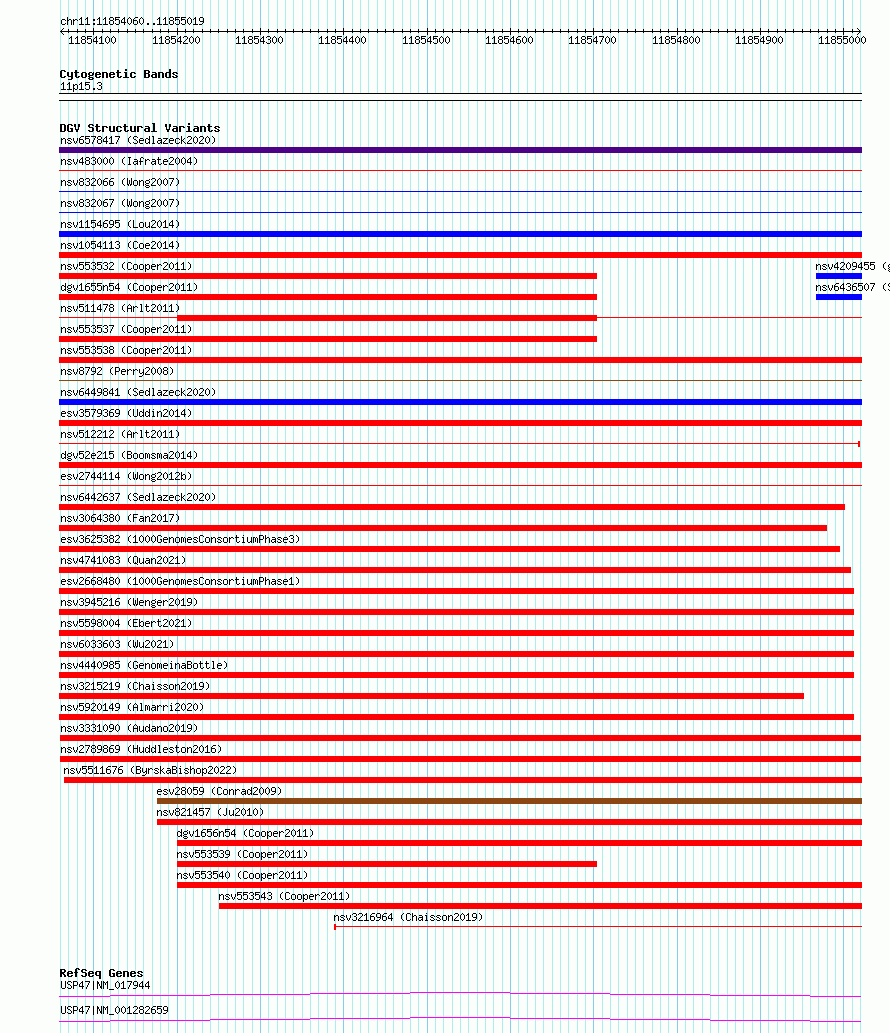
Task: Open variant nsv6033603 (Wu2021)
Action: 117,644
